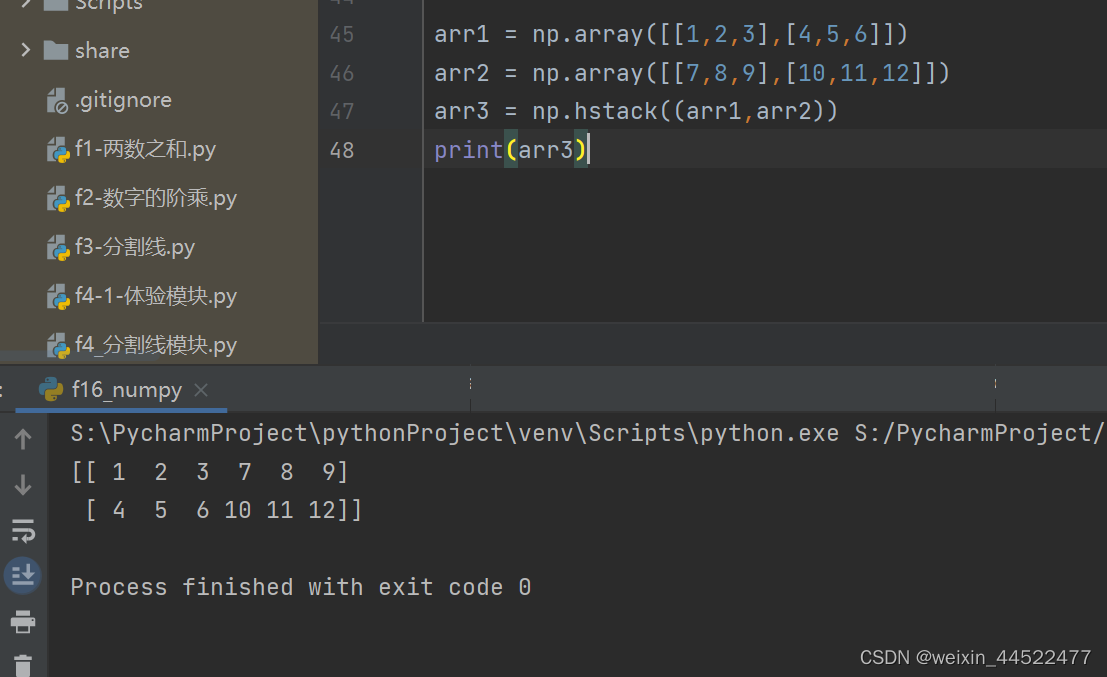The height and width of the screenshot is (677, 1107).
Task: Click on arr3 = np.hstack code line
Action: (x=635, y=112)
